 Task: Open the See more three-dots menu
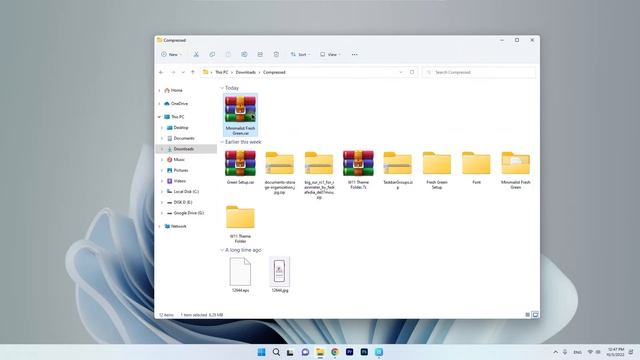click(x=355, y=54)
